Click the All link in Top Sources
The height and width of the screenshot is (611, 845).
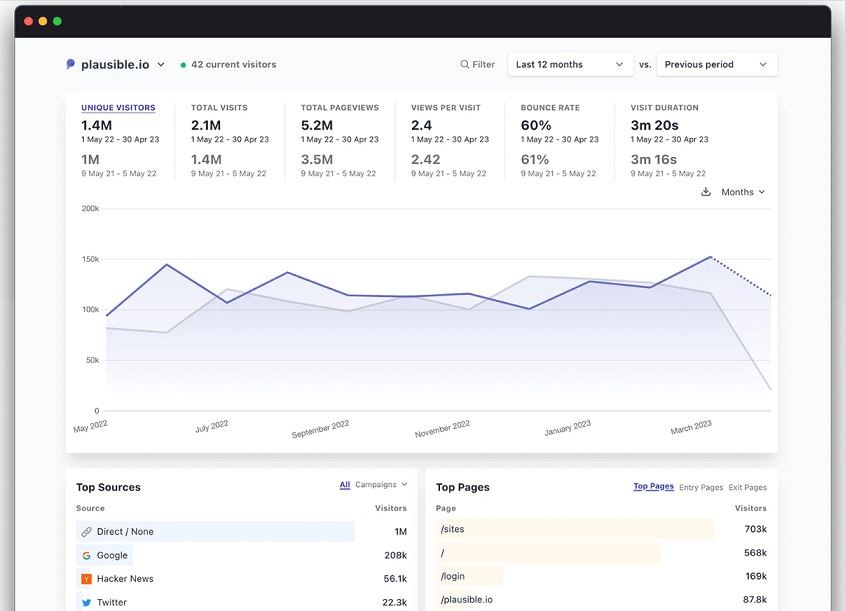coord(344,485)
